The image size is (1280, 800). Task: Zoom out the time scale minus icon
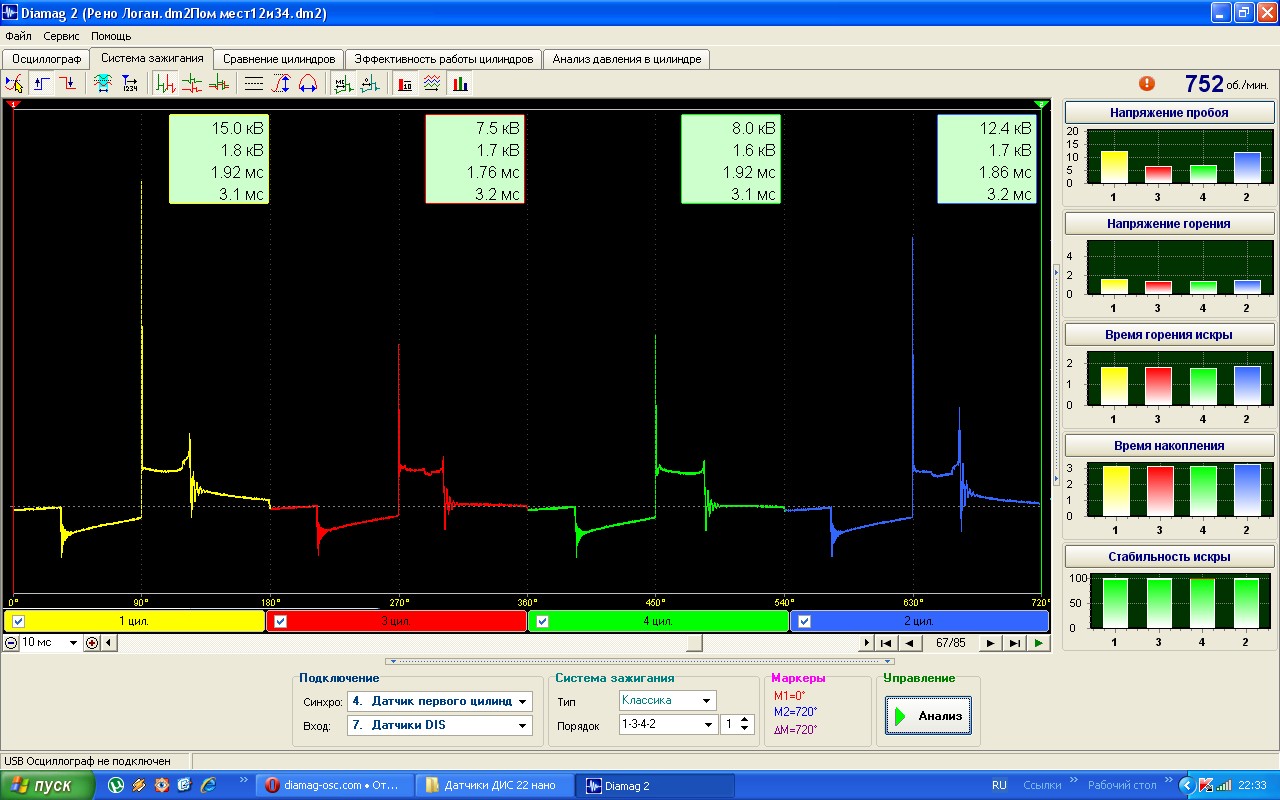(11, 643)
